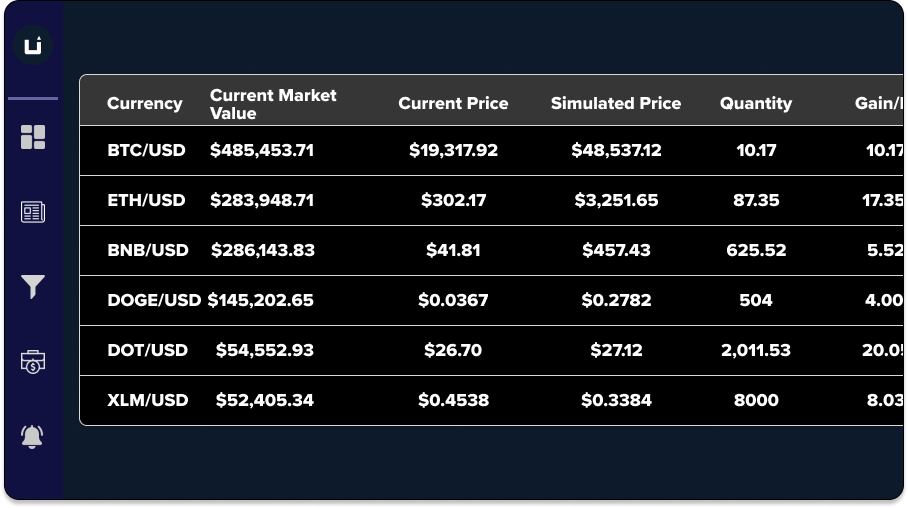Sort by Current Market Value header
This screenshot has height=508, width=908.
point(273,103)
